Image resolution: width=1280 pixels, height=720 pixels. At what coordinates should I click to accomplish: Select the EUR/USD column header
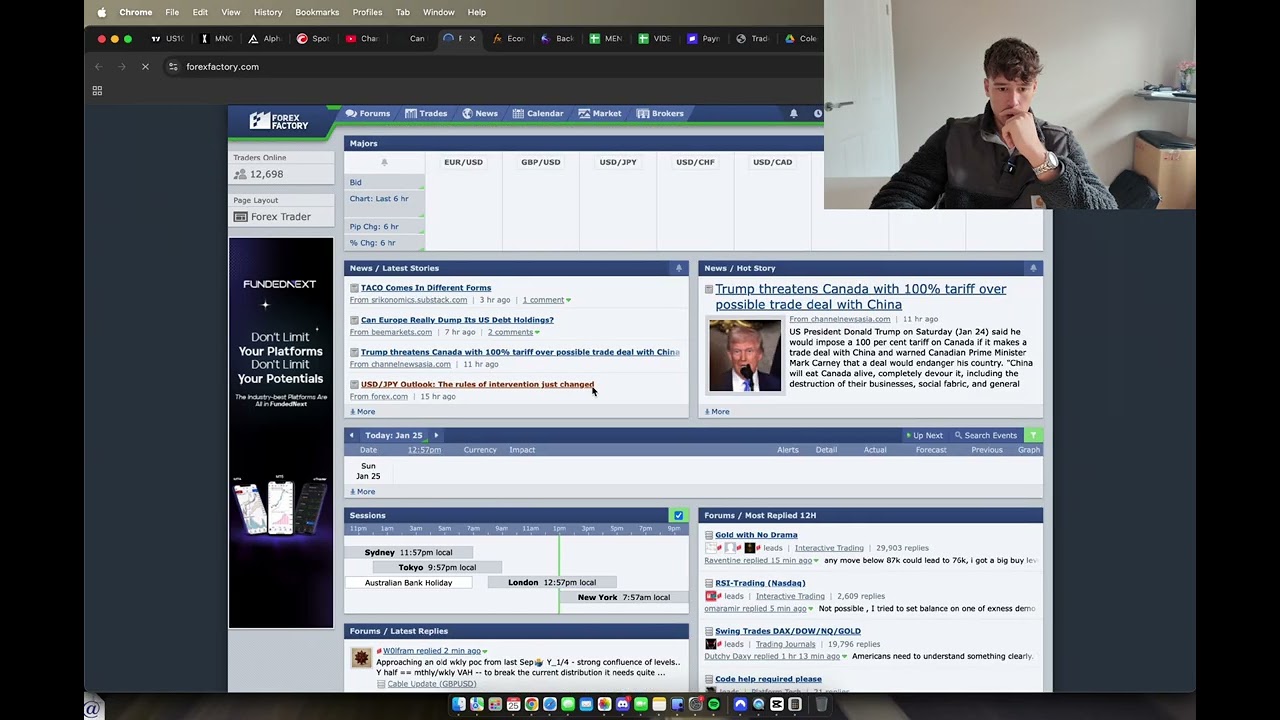463,162
